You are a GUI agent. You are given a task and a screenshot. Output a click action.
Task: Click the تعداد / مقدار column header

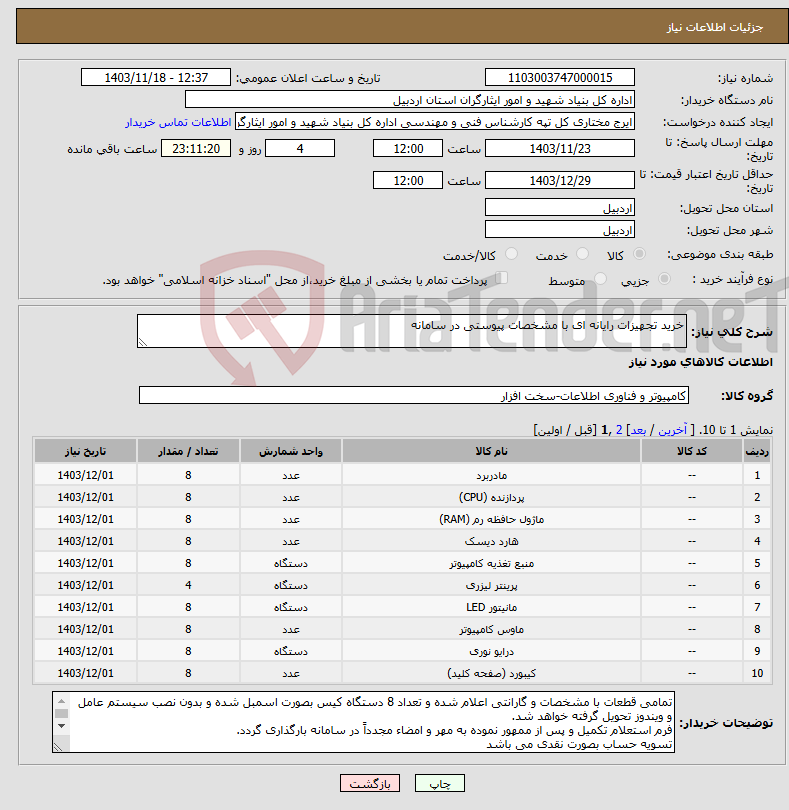coord(188,451)
